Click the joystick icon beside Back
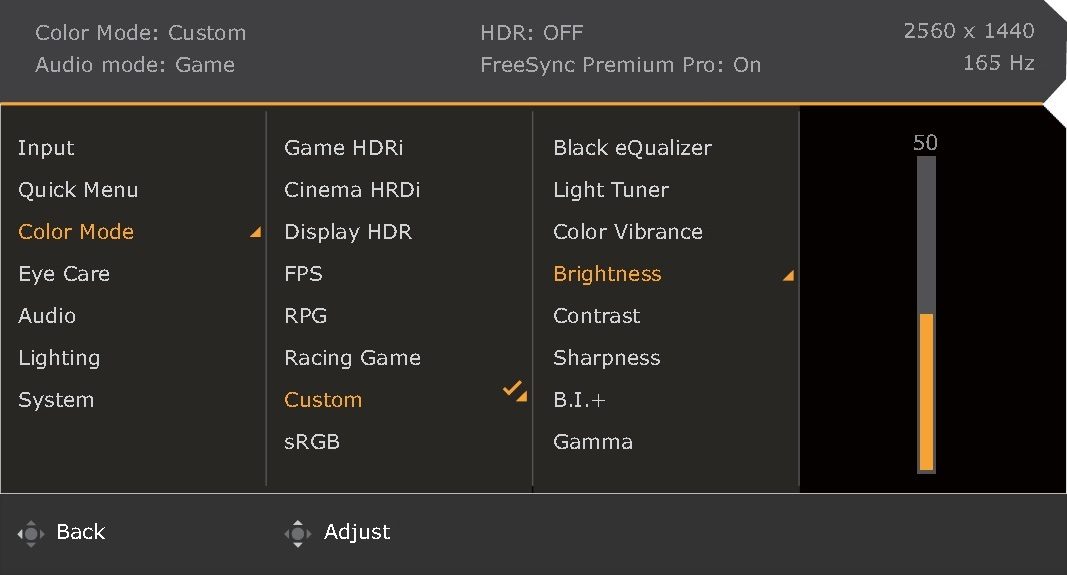The width and height of the screenshot is (1067, 575). [31, 533]
